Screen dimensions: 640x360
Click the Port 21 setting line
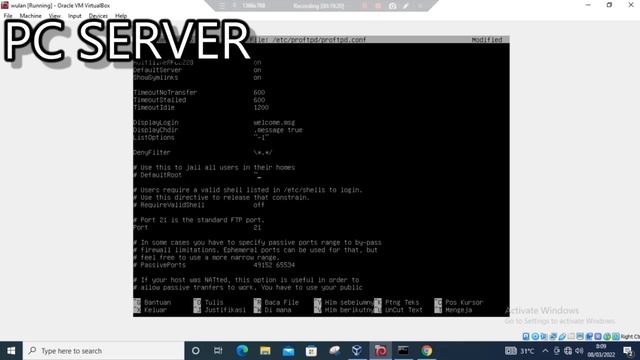click(x=197, y=228)
